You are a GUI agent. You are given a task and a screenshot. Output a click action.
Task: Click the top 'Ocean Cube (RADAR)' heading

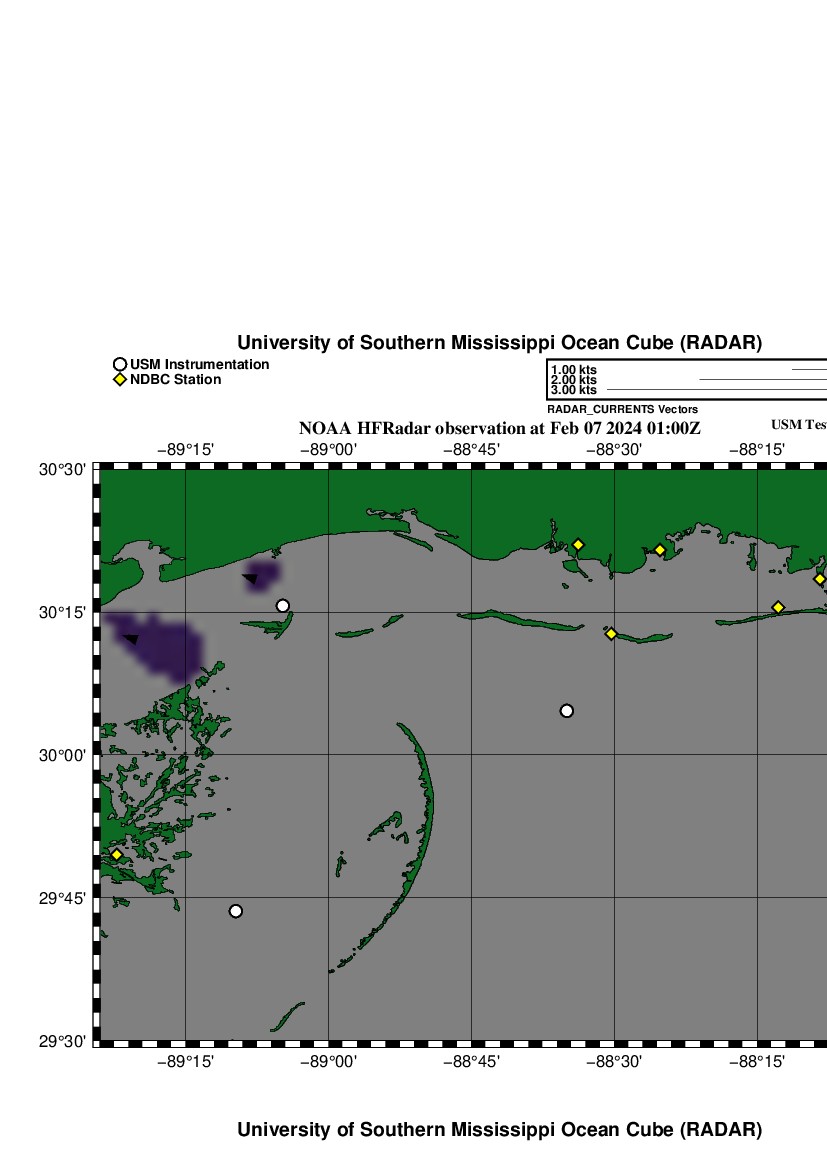pyautogui.click(x=499, y=343)
